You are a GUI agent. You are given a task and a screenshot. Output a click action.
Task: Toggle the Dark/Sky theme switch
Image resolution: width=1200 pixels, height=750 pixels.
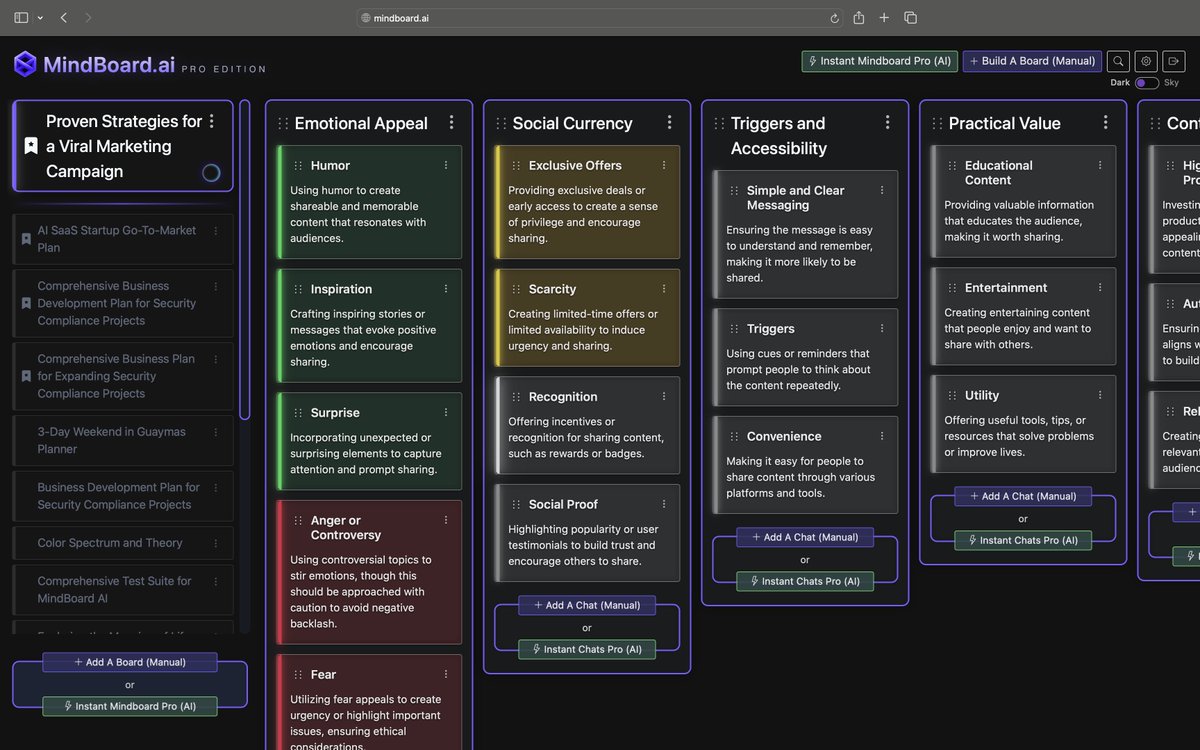click(x=1146, y=83)
